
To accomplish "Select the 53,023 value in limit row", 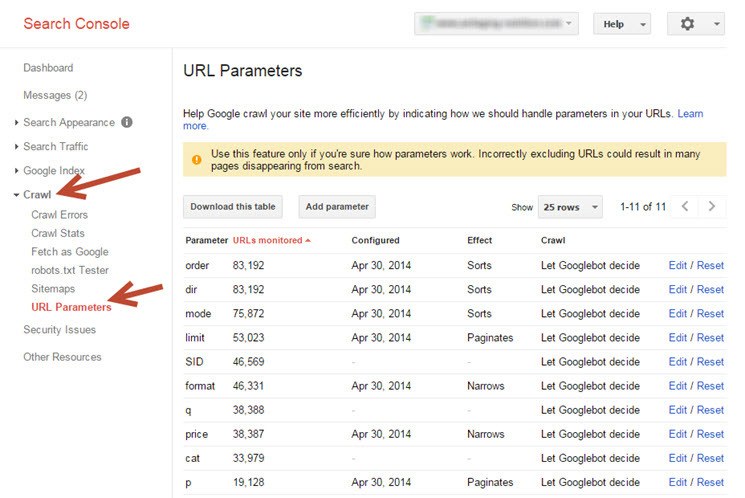I will pyautogui.click(x=248, y=338).
